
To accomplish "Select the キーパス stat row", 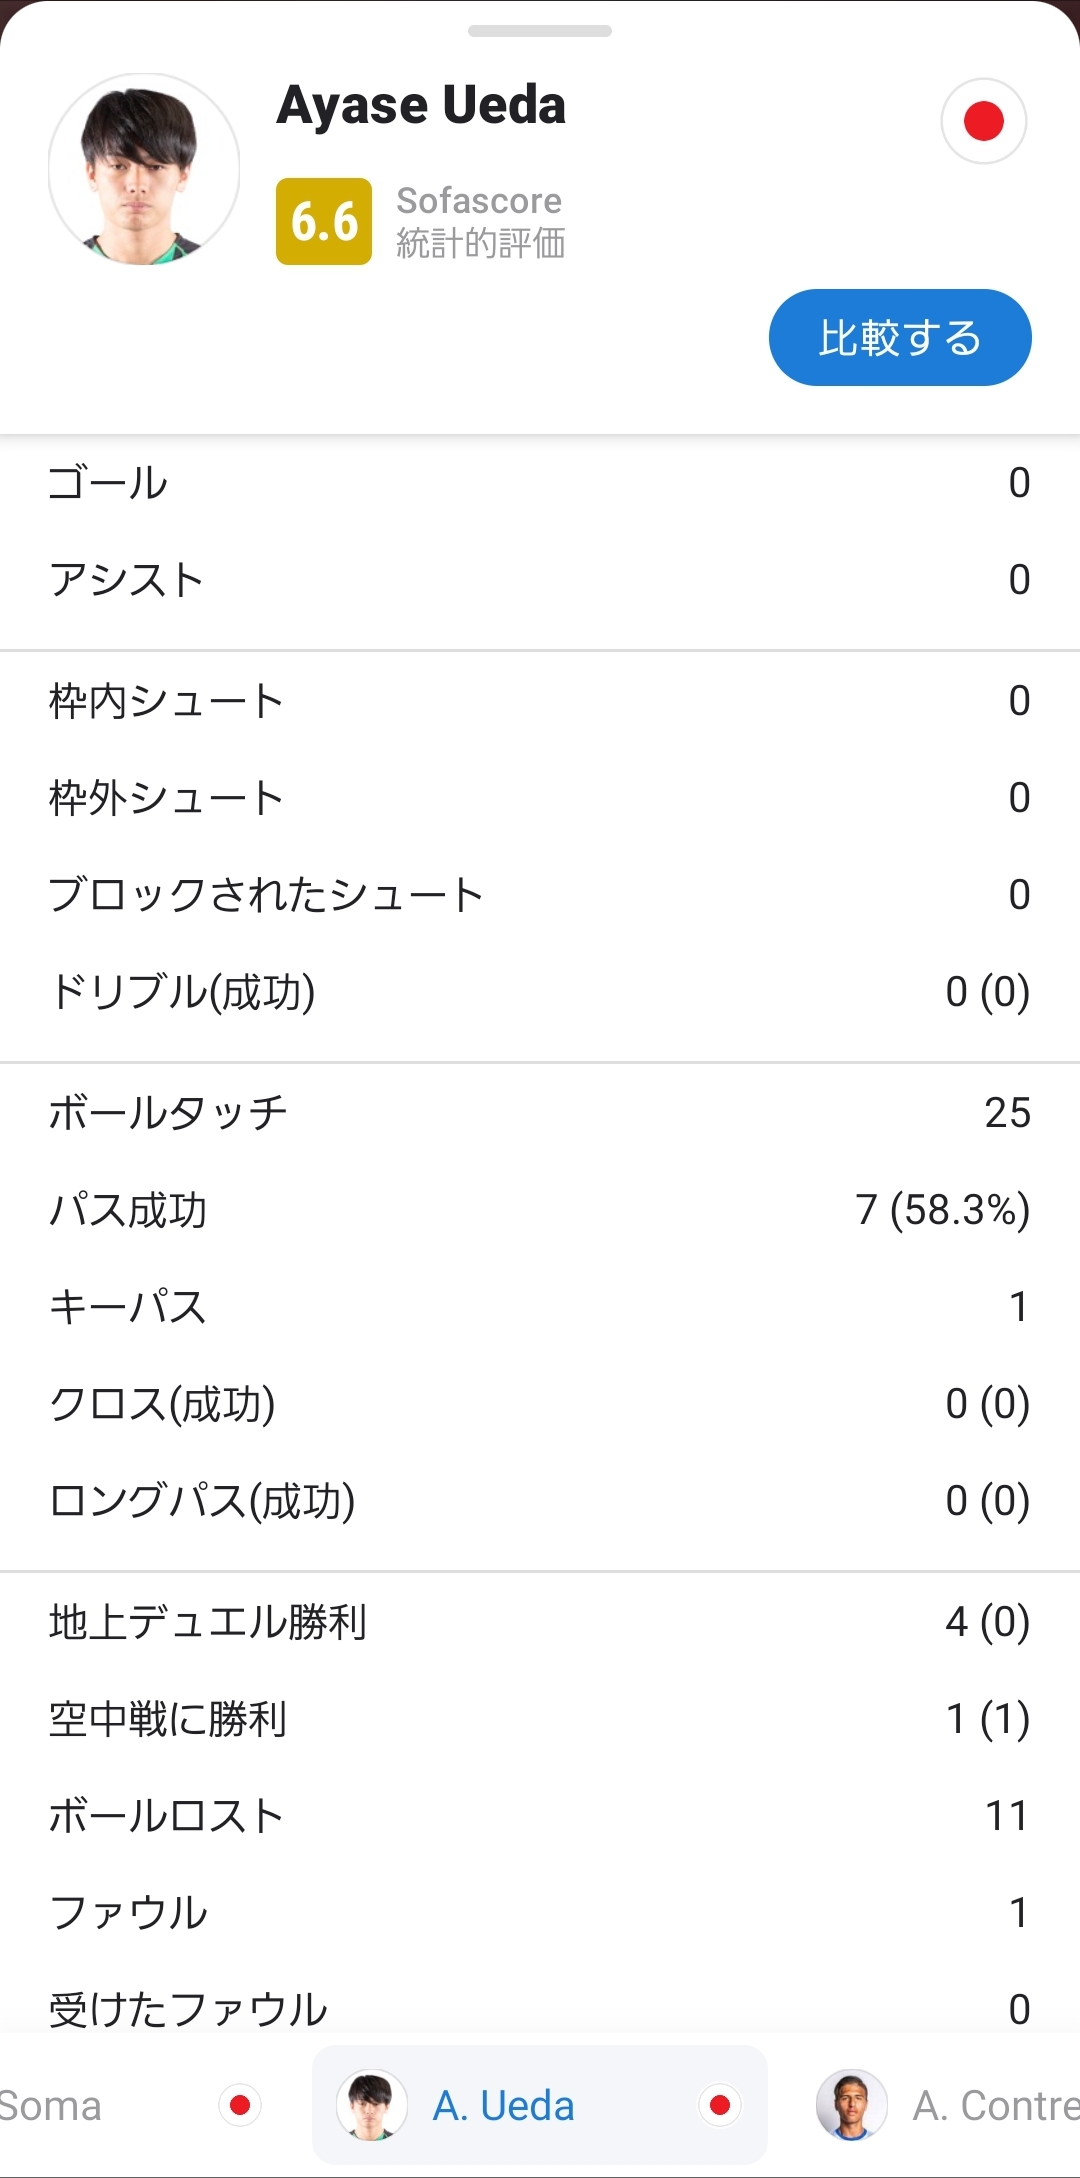I will coord(540,1307).
